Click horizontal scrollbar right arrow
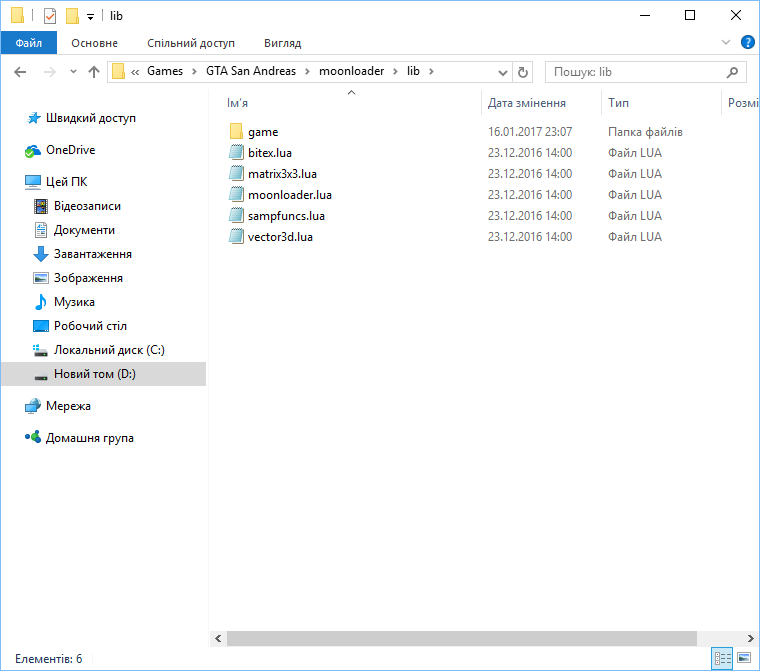This screenshot has width=760, height=671. [x=751, y=639]
